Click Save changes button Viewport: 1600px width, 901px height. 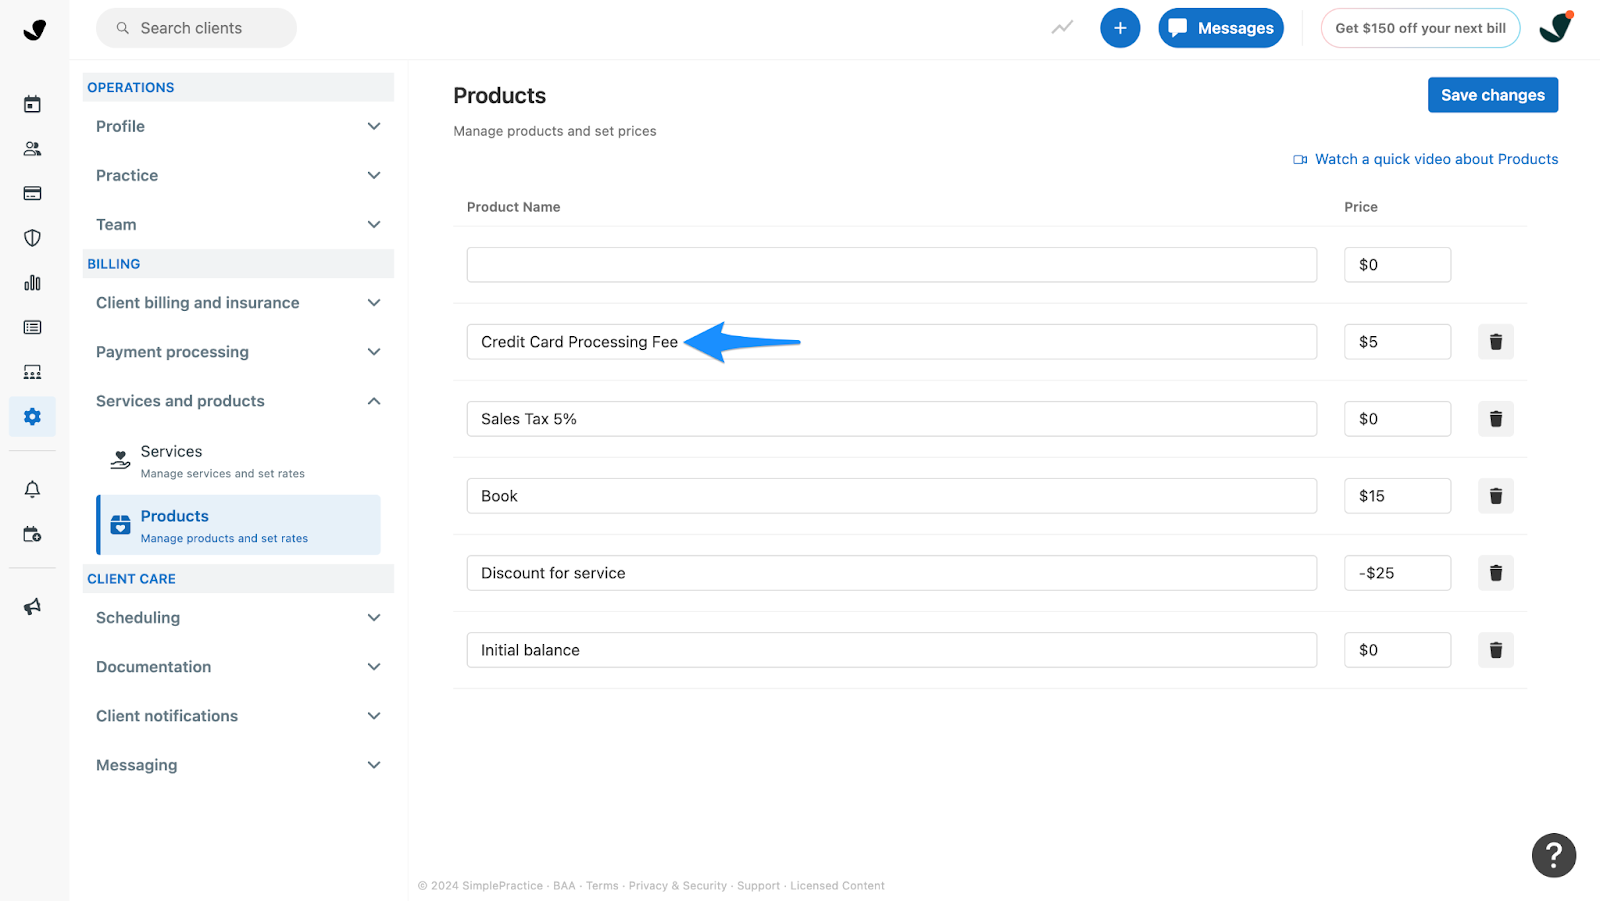click(x=1492, y=95)
